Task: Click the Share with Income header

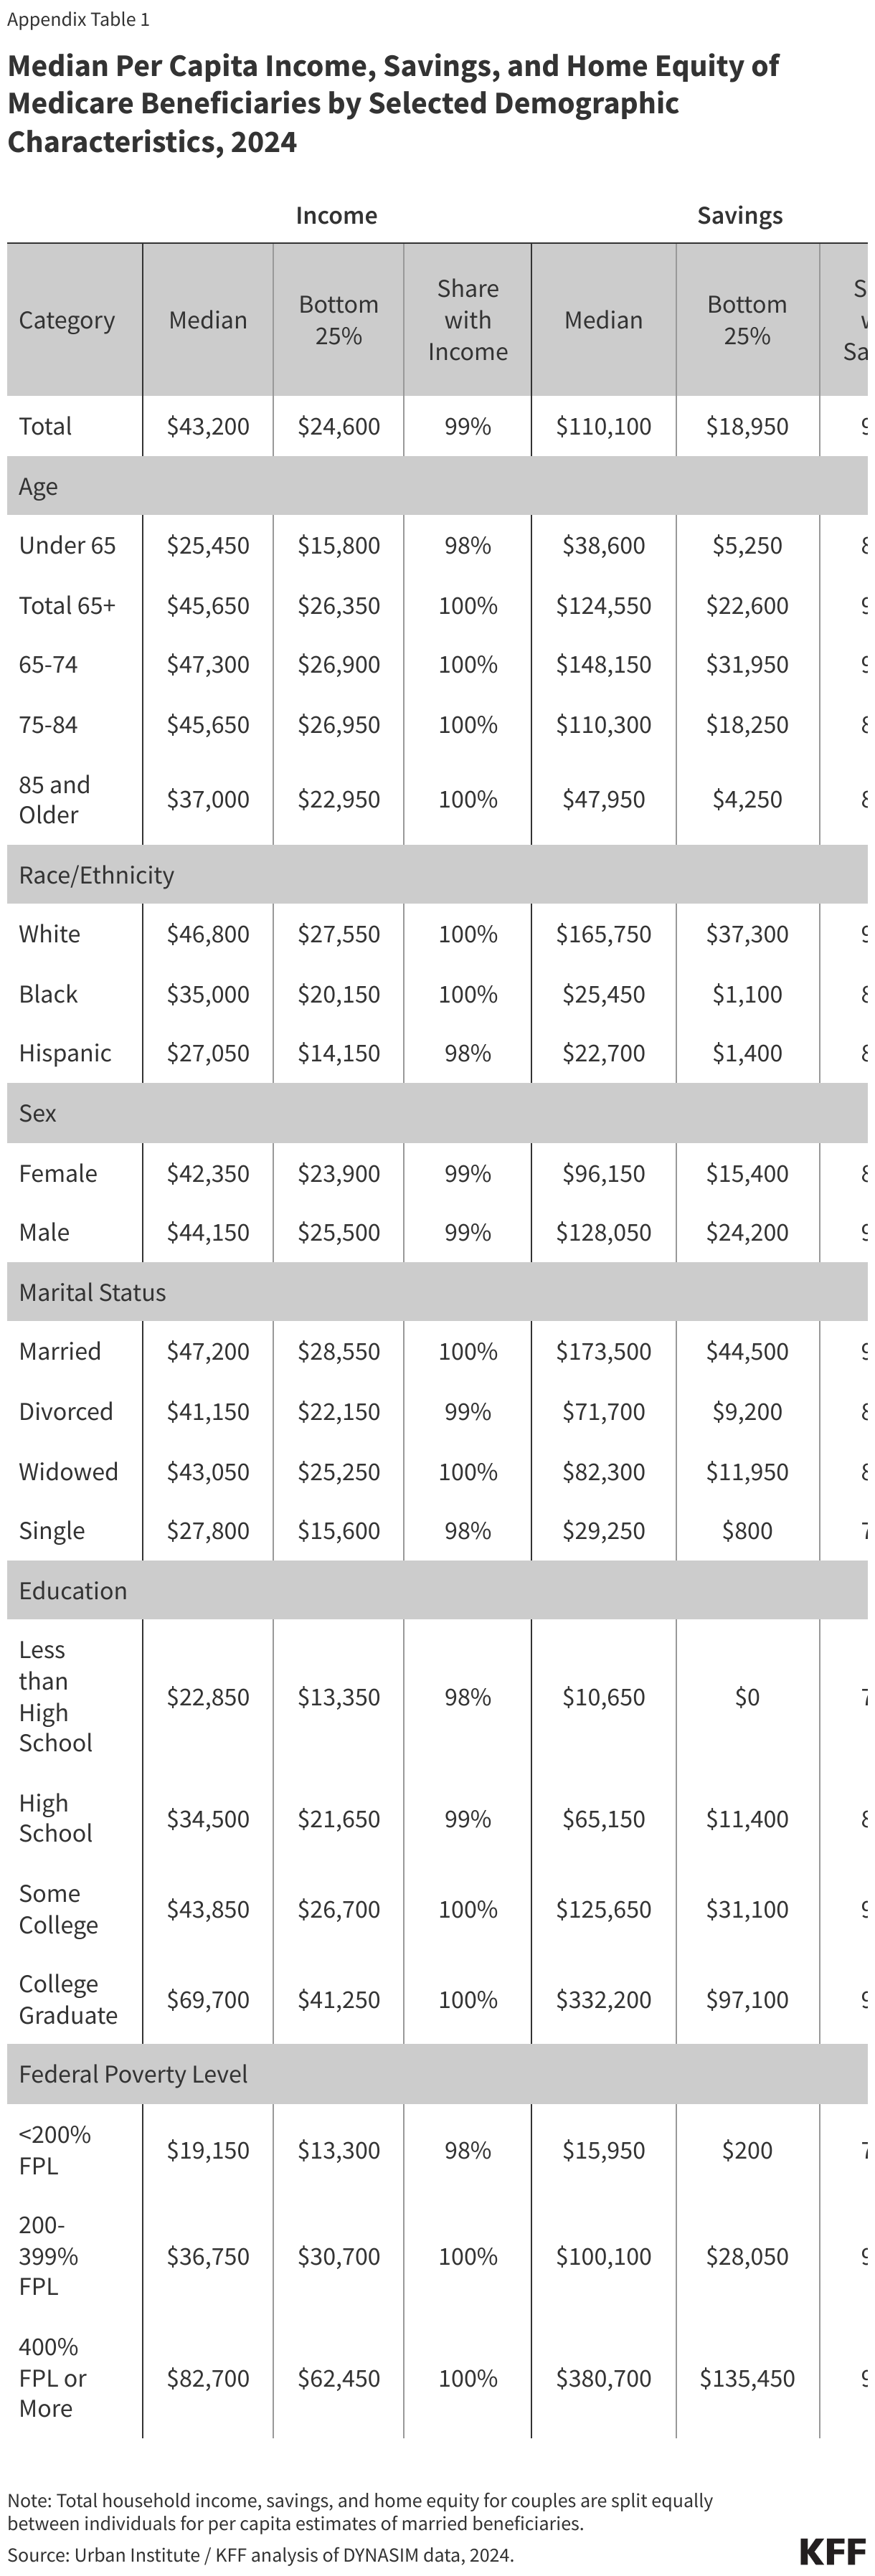Action: 467,320
